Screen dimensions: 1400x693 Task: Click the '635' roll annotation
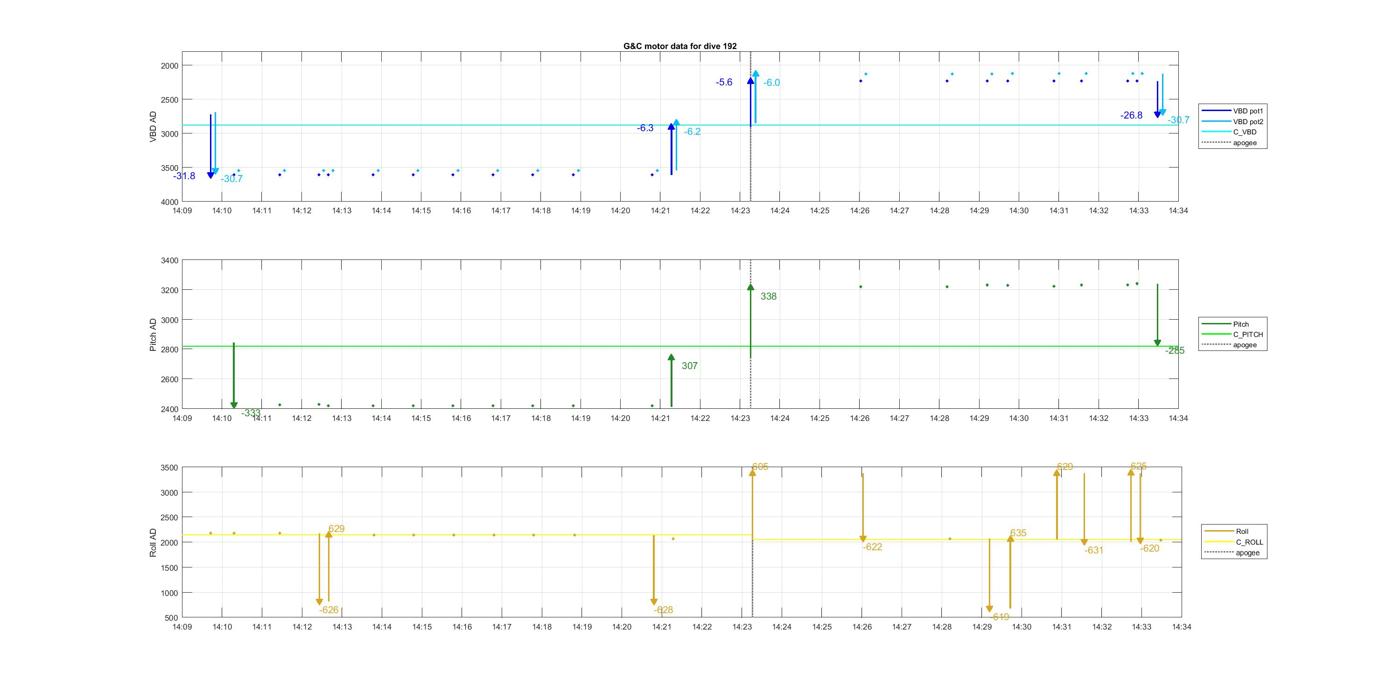[1018, 533]
